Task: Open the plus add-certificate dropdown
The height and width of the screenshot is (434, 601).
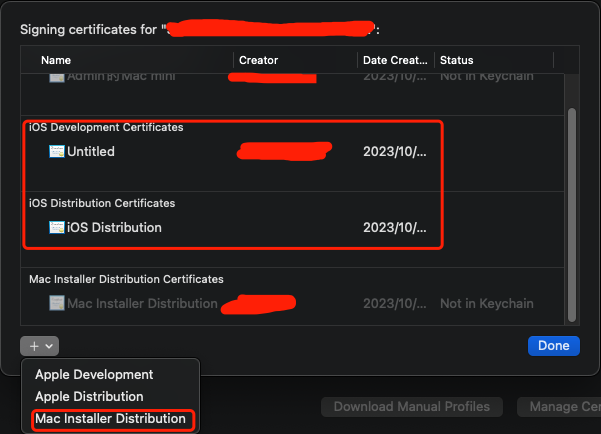Action: coord(39,346)
